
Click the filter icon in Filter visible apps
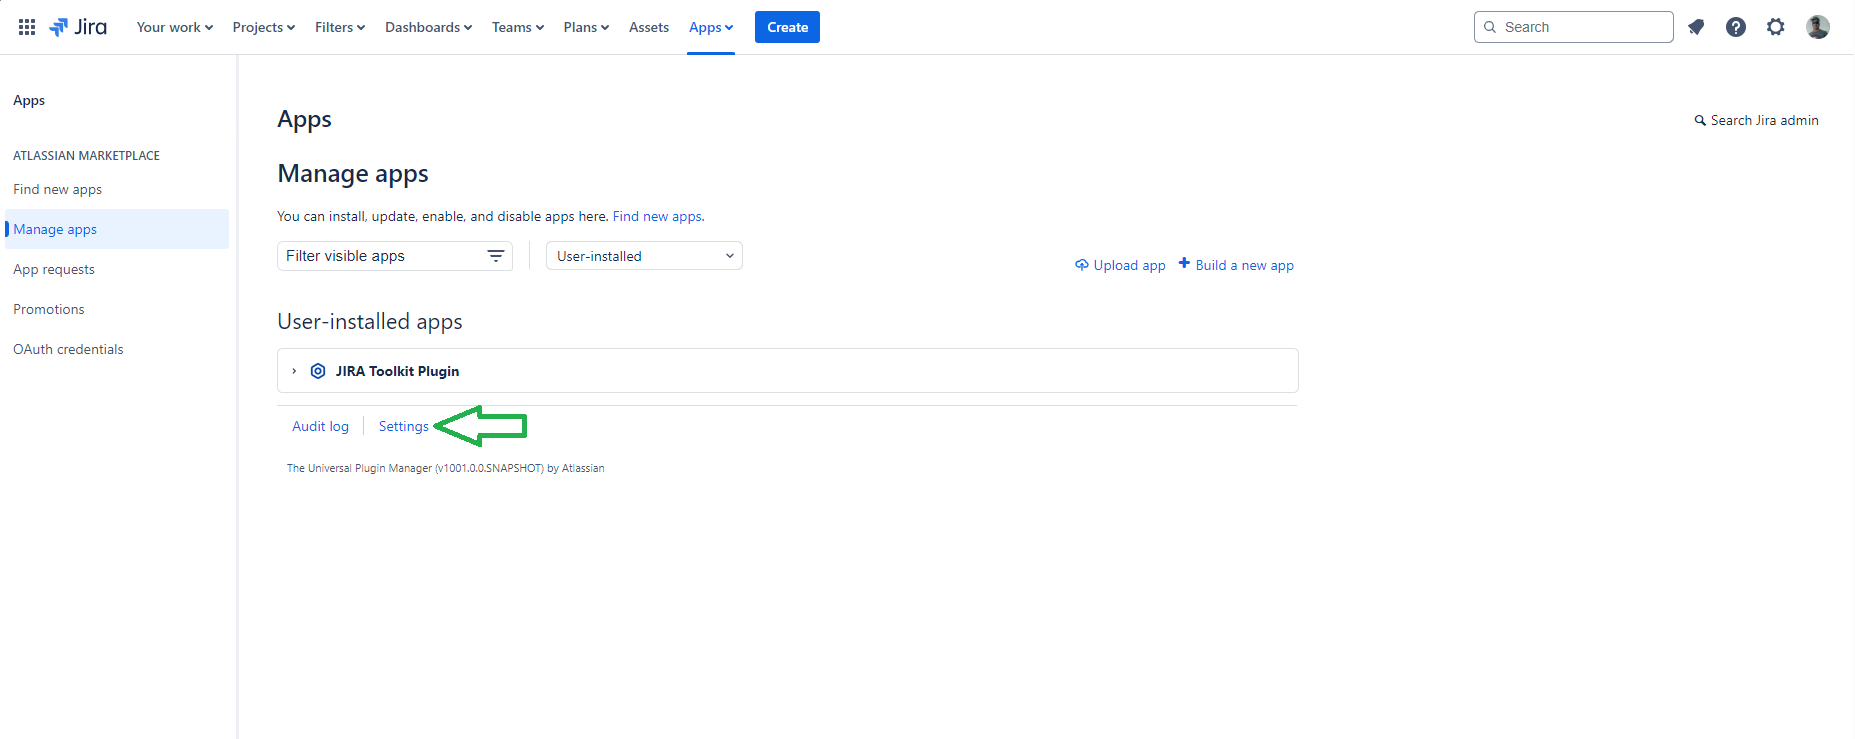pos(495,256)
